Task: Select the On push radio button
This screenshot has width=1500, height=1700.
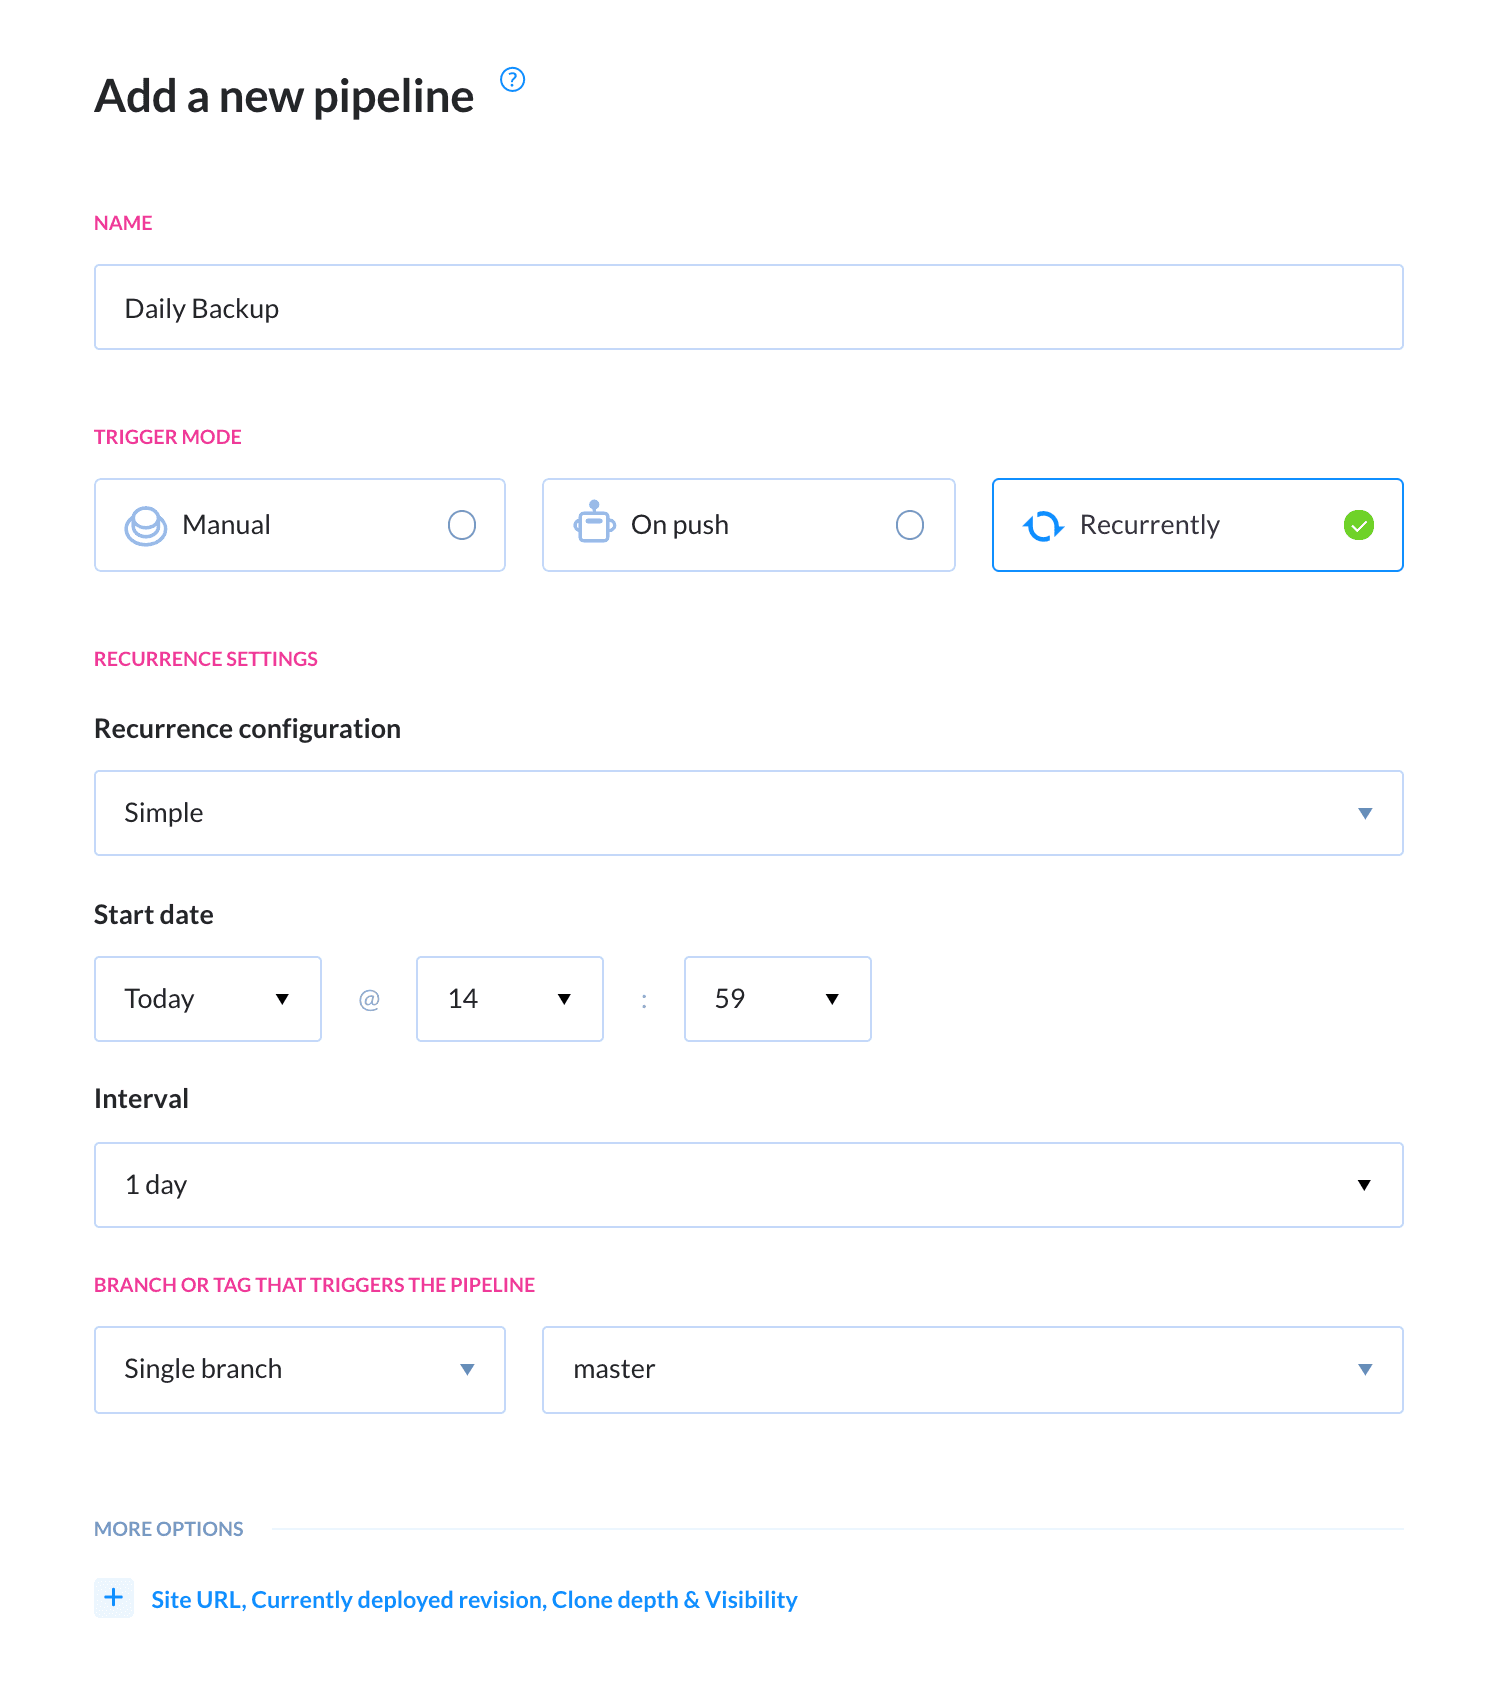Action: (x=909, y=525)
